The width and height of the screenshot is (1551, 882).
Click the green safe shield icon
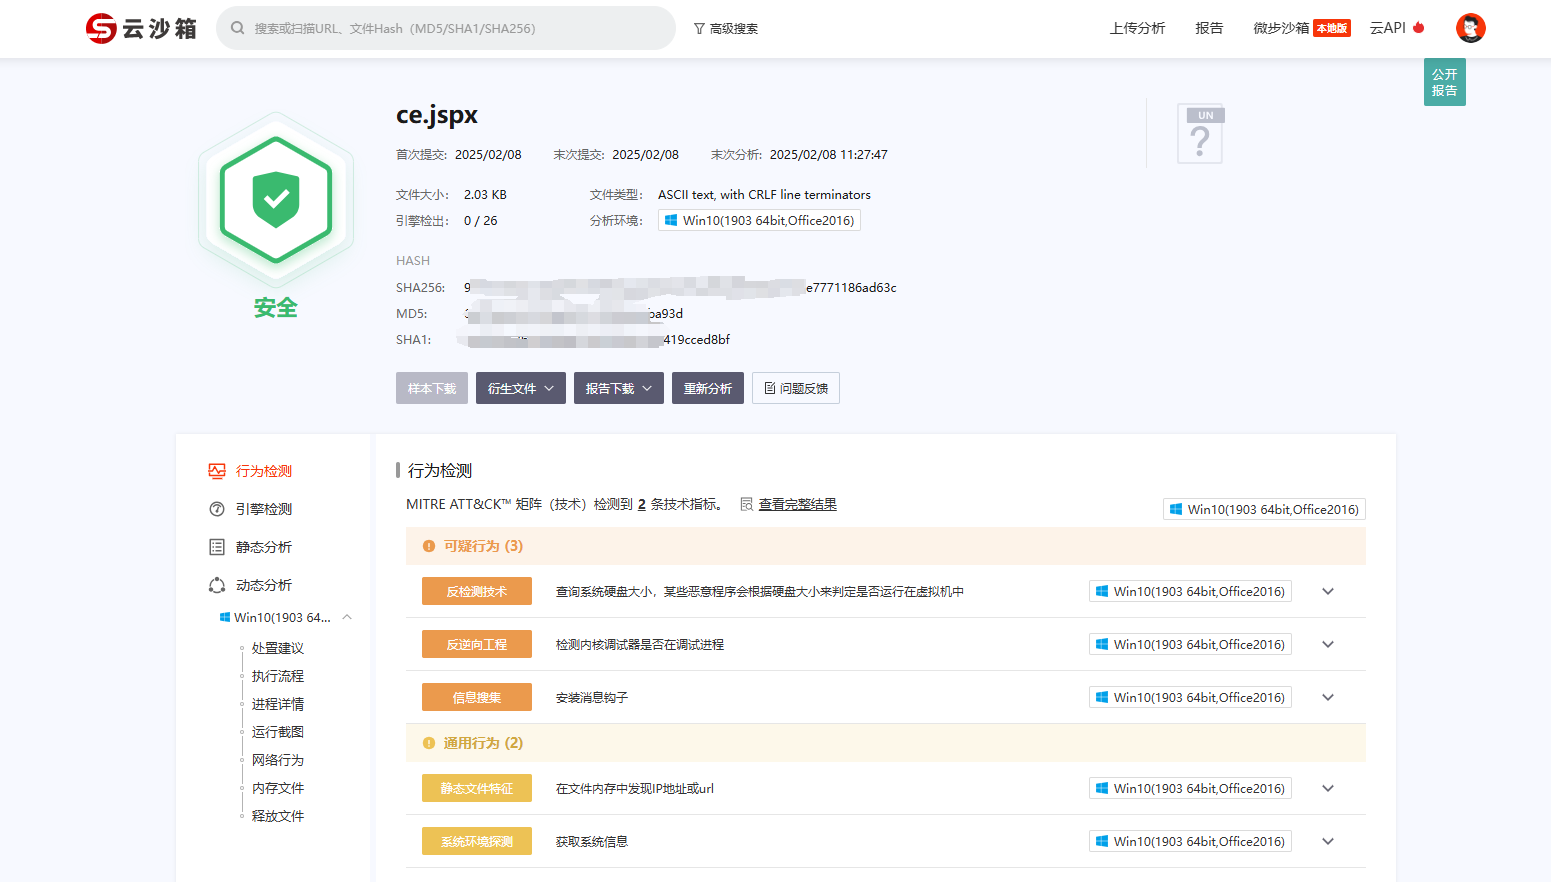(276, 200)
